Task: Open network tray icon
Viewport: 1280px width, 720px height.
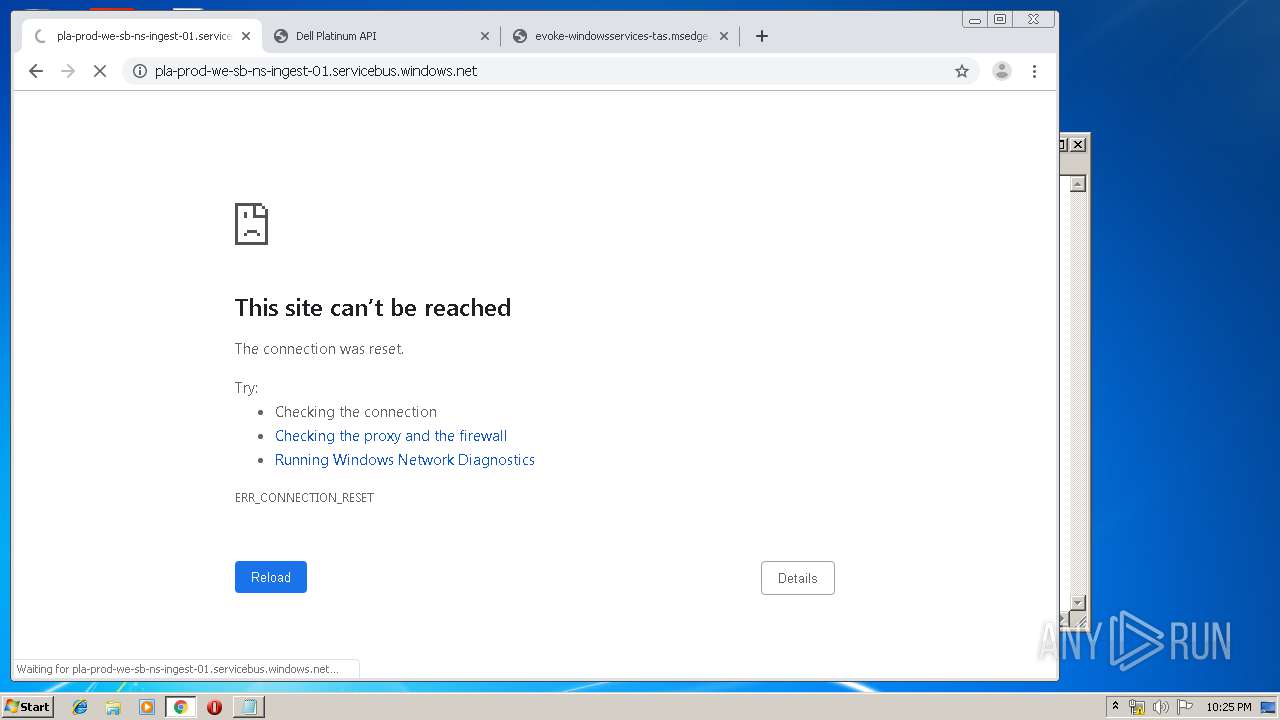Action: [1137, 707]
